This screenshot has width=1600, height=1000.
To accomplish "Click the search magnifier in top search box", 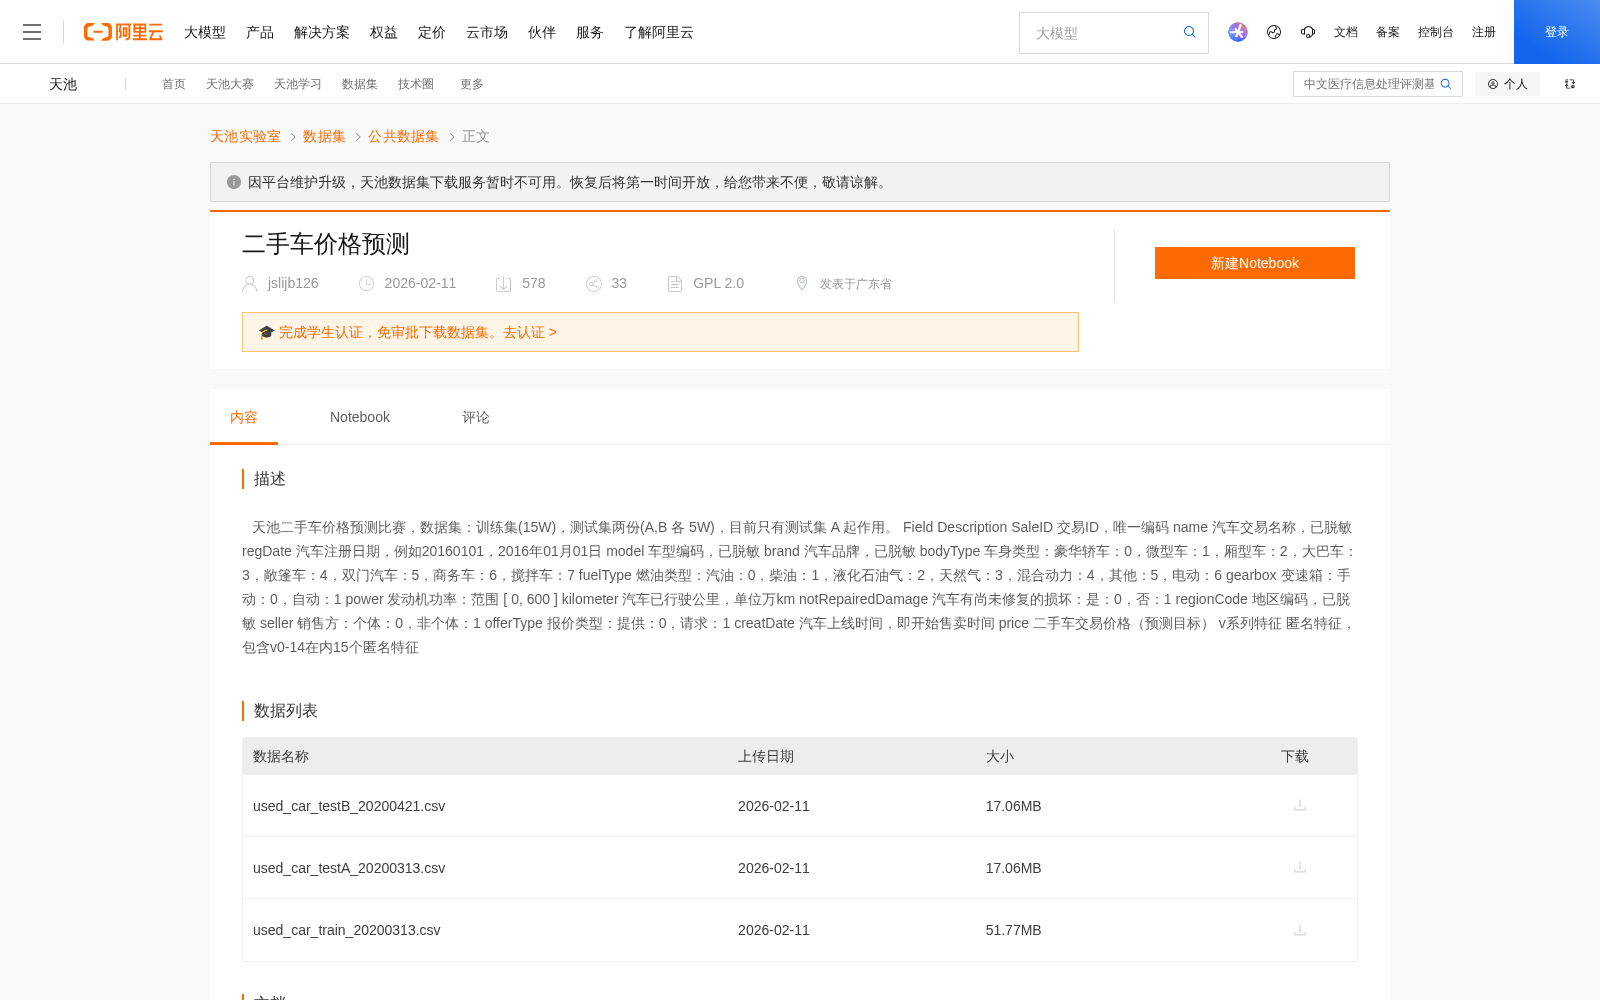I will (1190, 32).
